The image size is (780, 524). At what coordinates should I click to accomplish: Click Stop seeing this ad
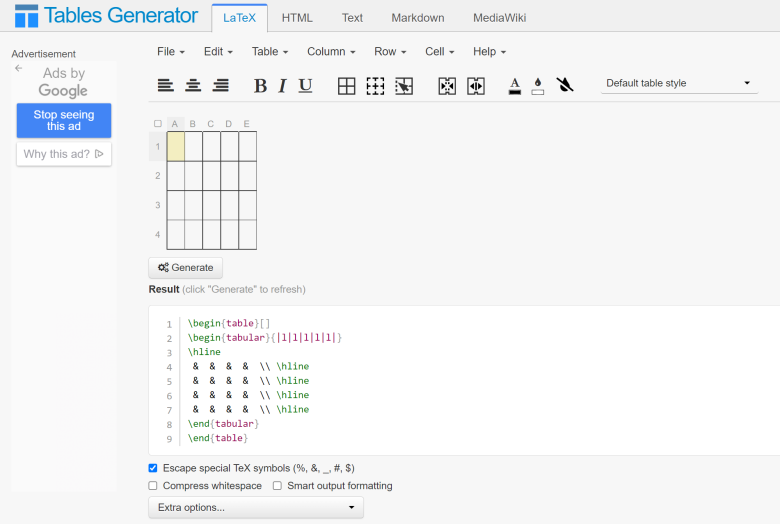[x=64, y=120]
